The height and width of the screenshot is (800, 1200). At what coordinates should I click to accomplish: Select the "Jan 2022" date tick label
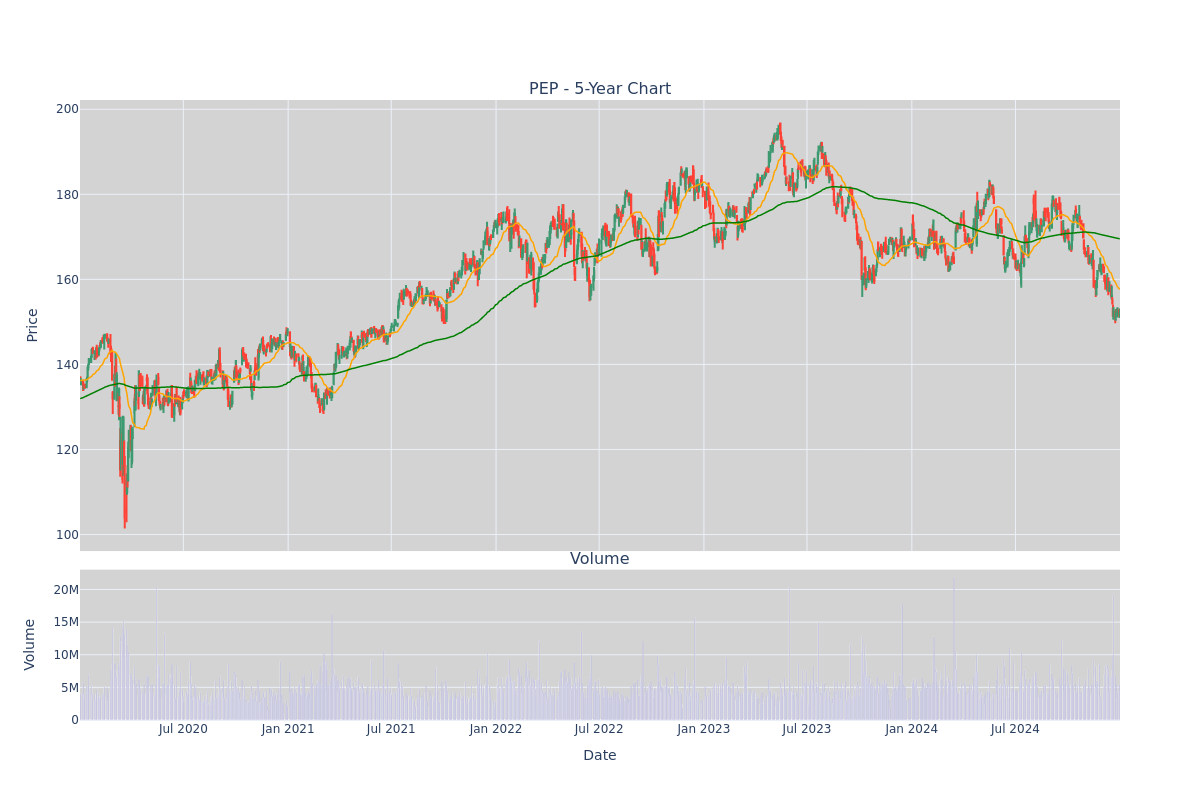[x=496, y=729]
